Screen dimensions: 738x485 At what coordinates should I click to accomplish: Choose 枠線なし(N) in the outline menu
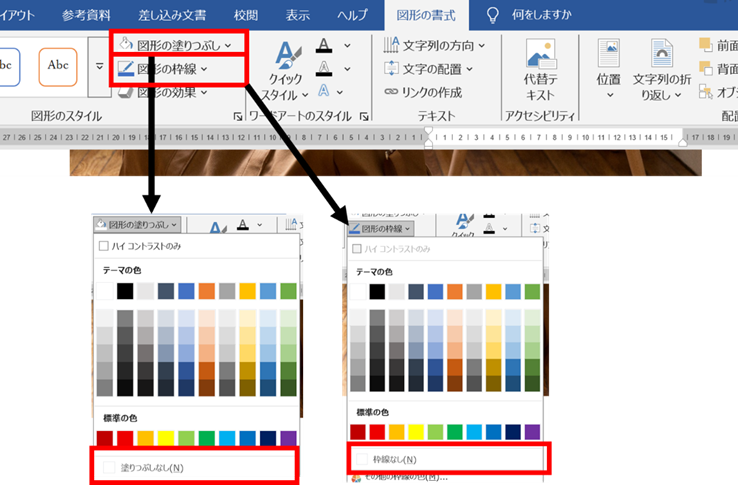[x=394, y=459]
